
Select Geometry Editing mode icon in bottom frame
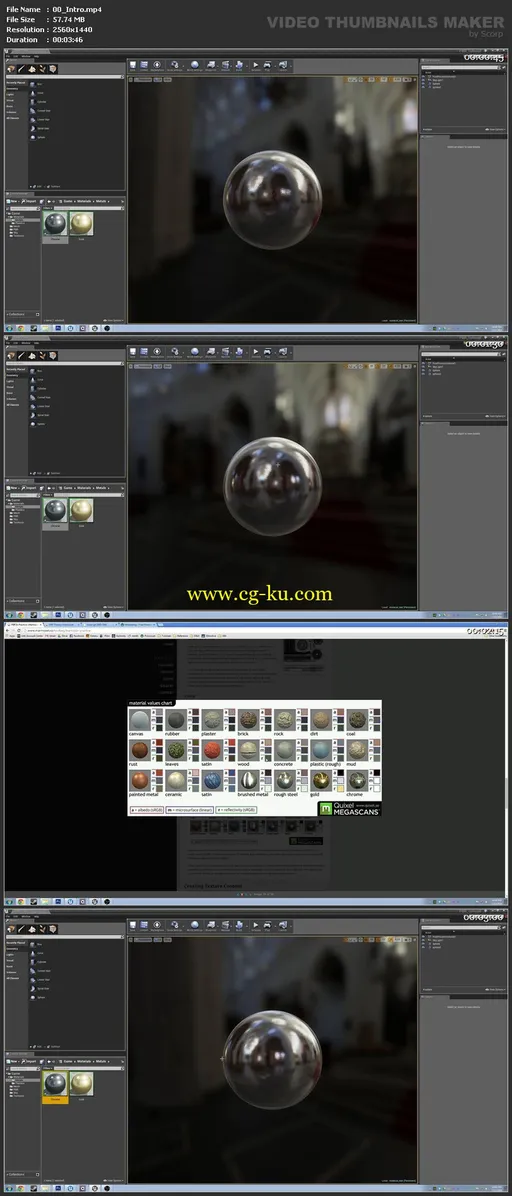click(53, 928)
